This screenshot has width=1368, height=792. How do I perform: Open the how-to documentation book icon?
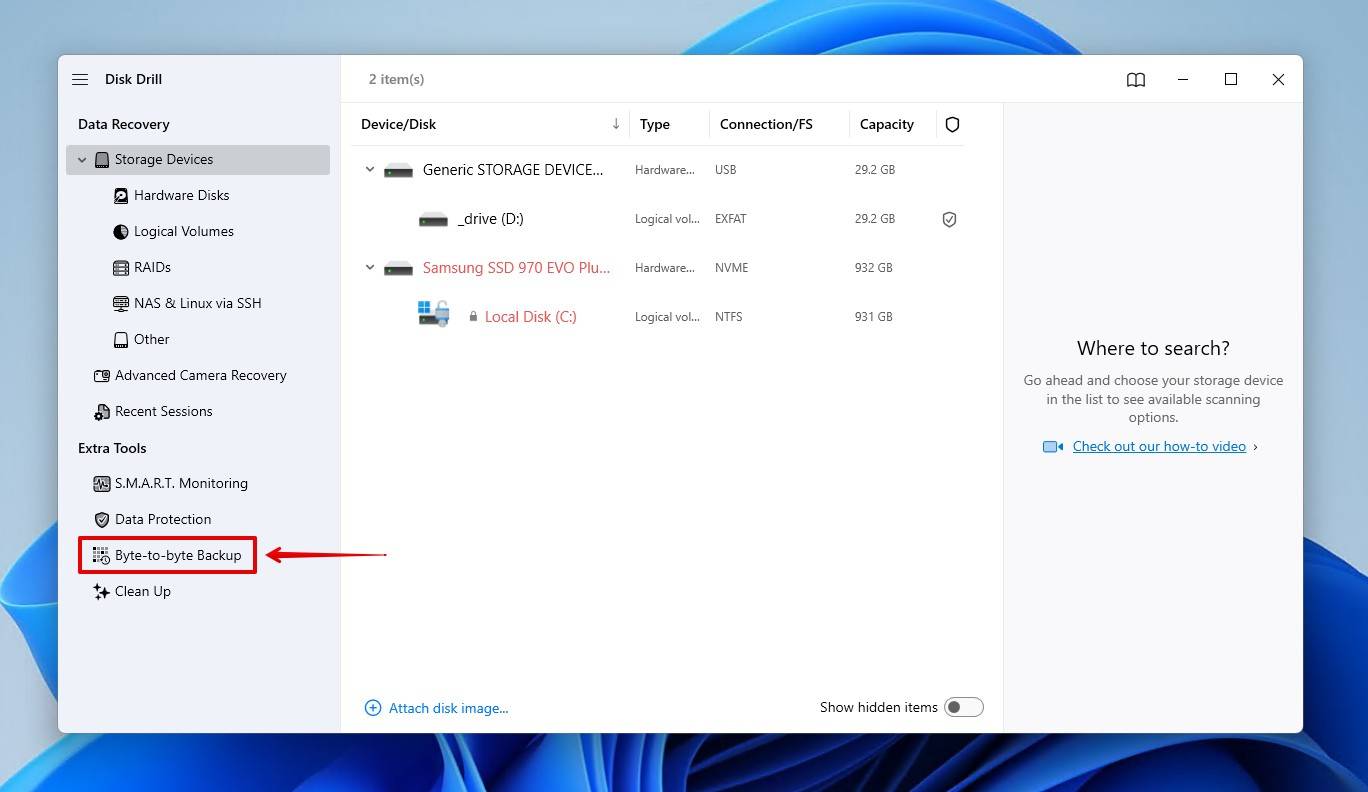[x=1136, y=79]
